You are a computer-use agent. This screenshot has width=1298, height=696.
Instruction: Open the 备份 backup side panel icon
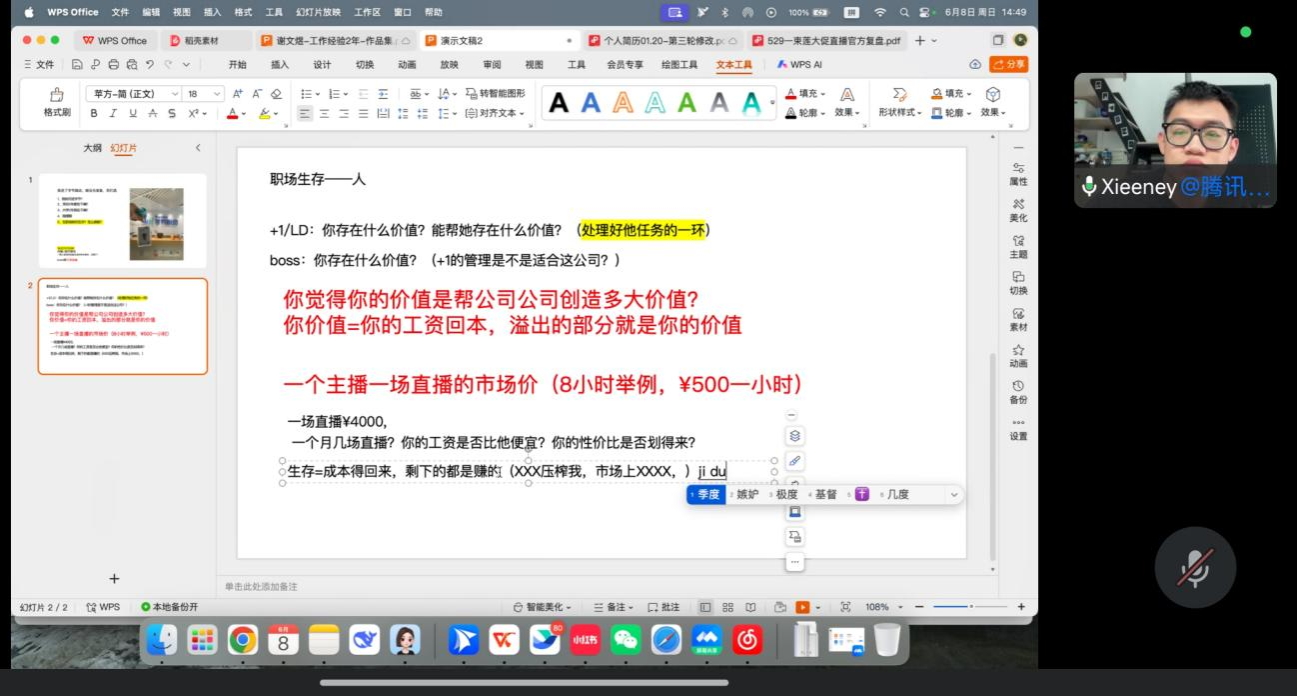point(1018,391)
